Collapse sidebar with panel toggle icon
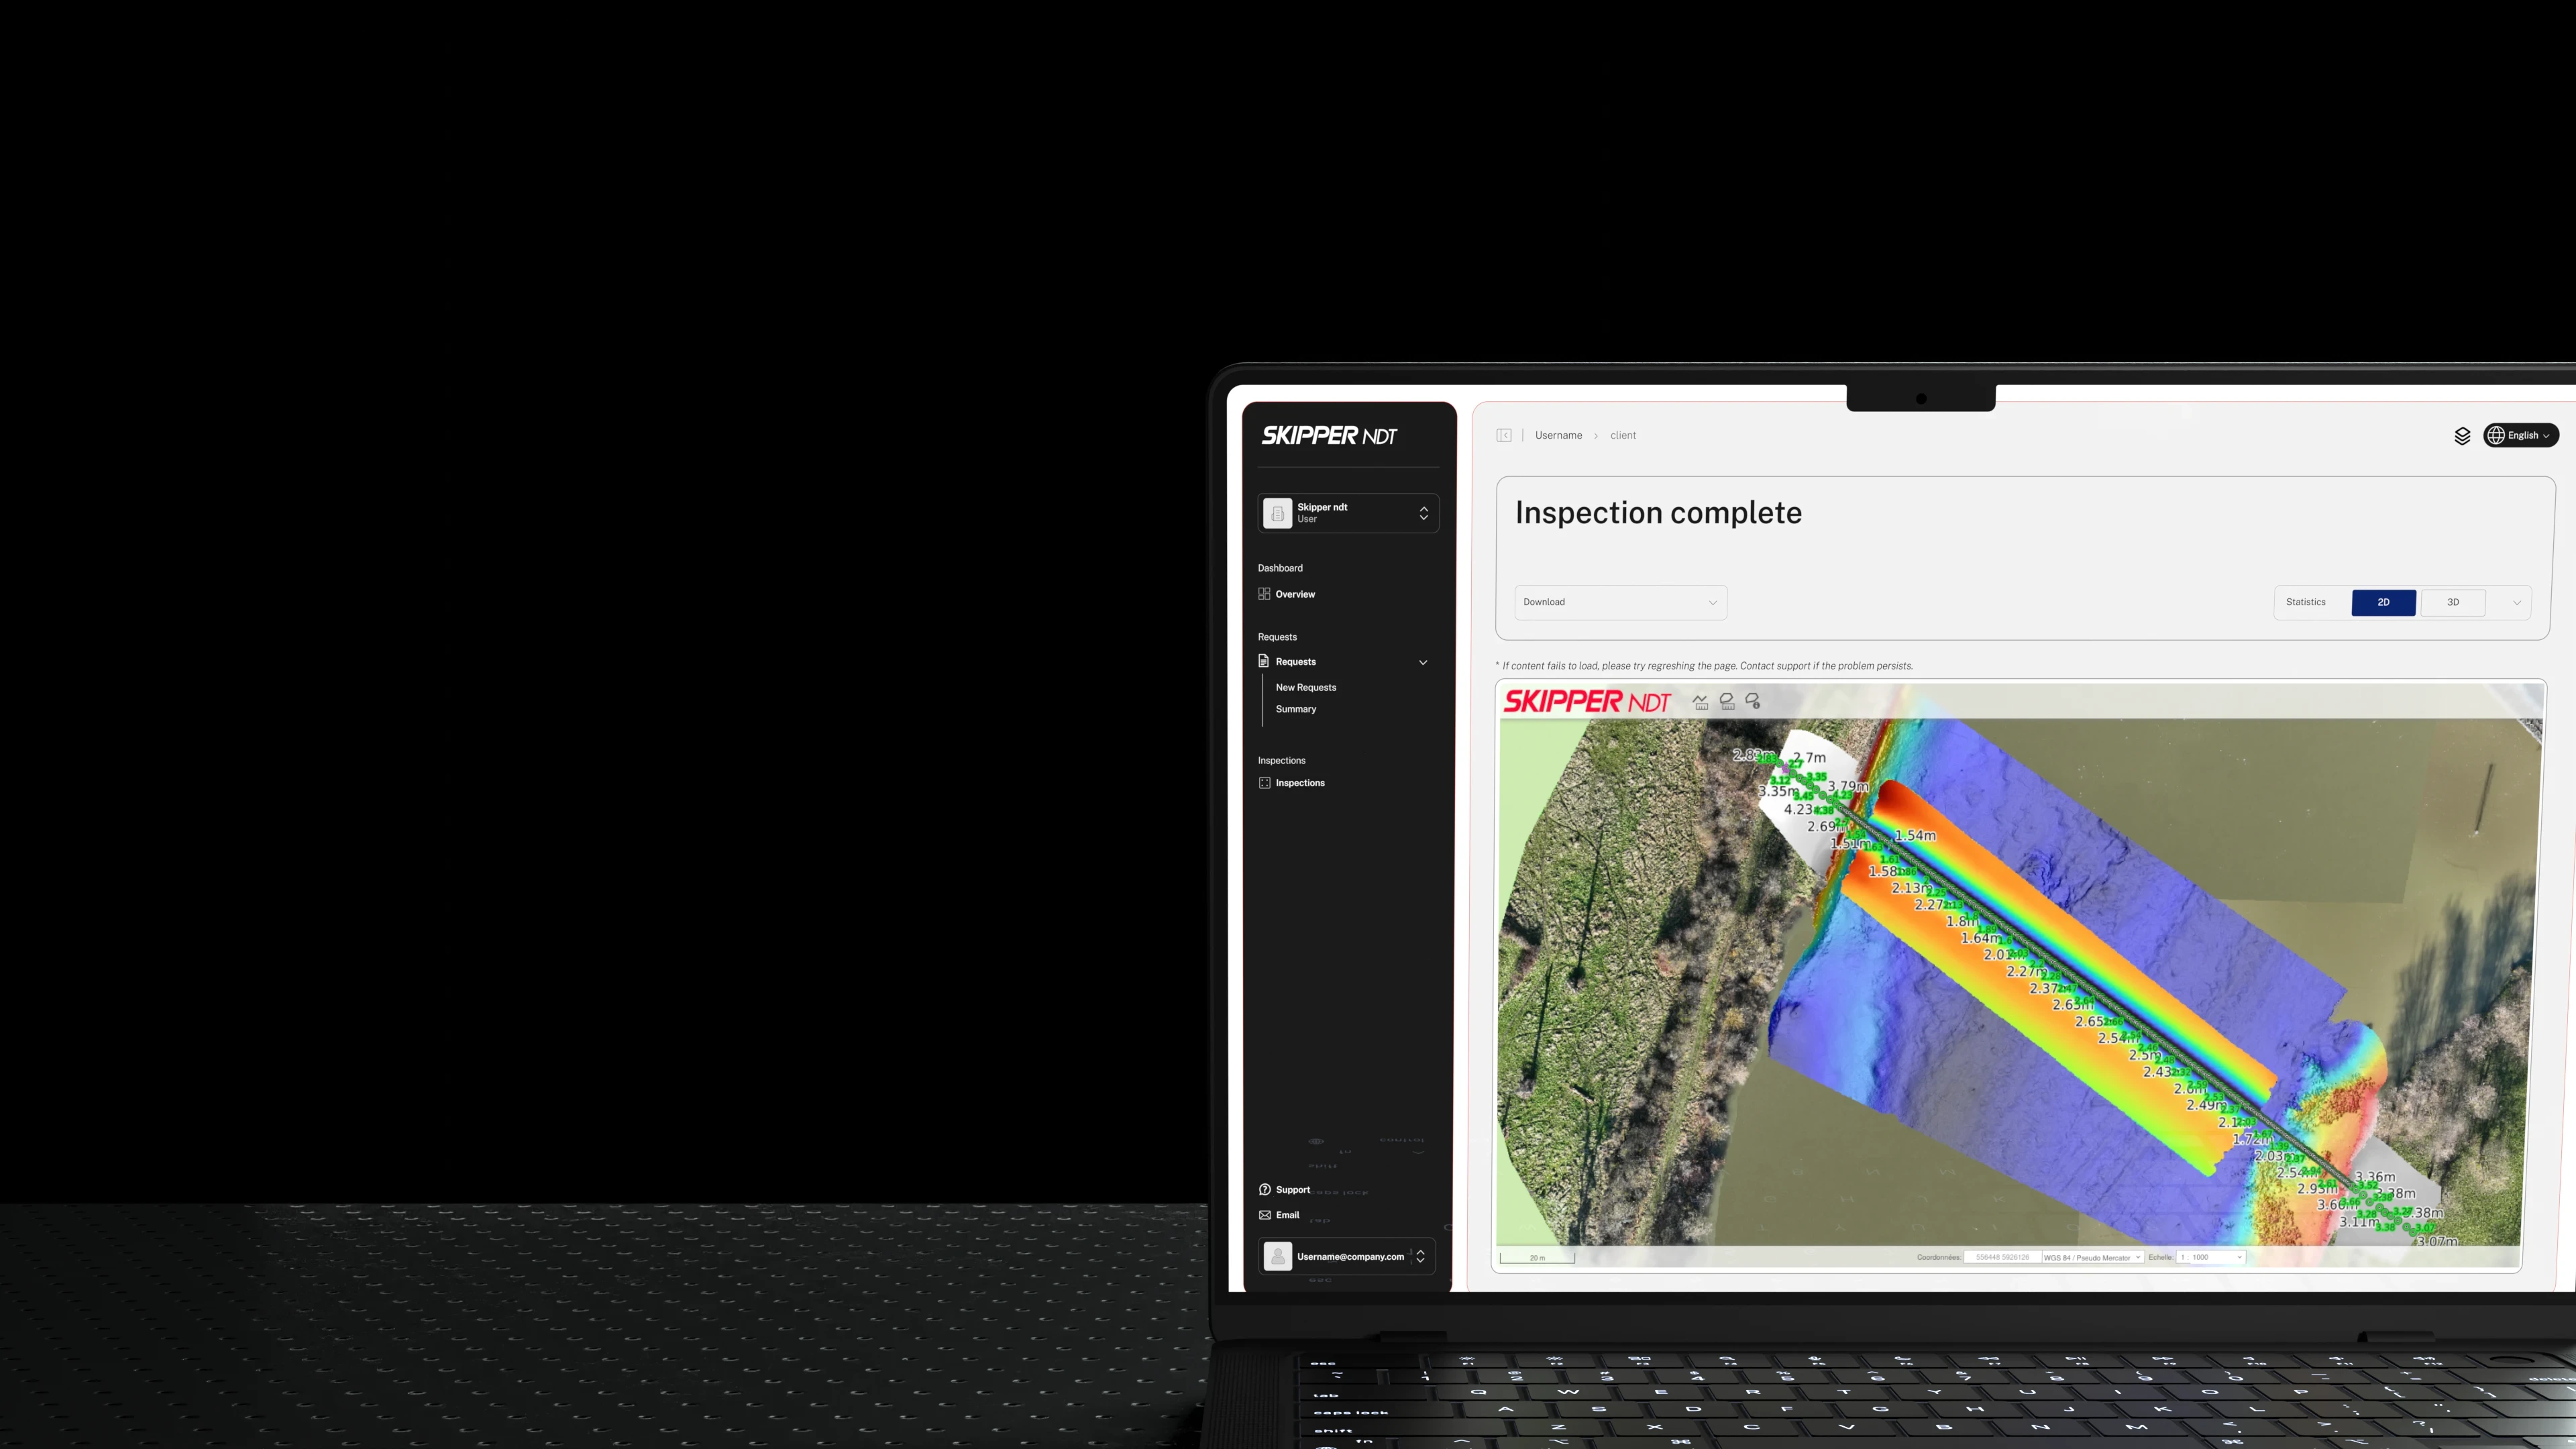 [x=1504, y=435]
